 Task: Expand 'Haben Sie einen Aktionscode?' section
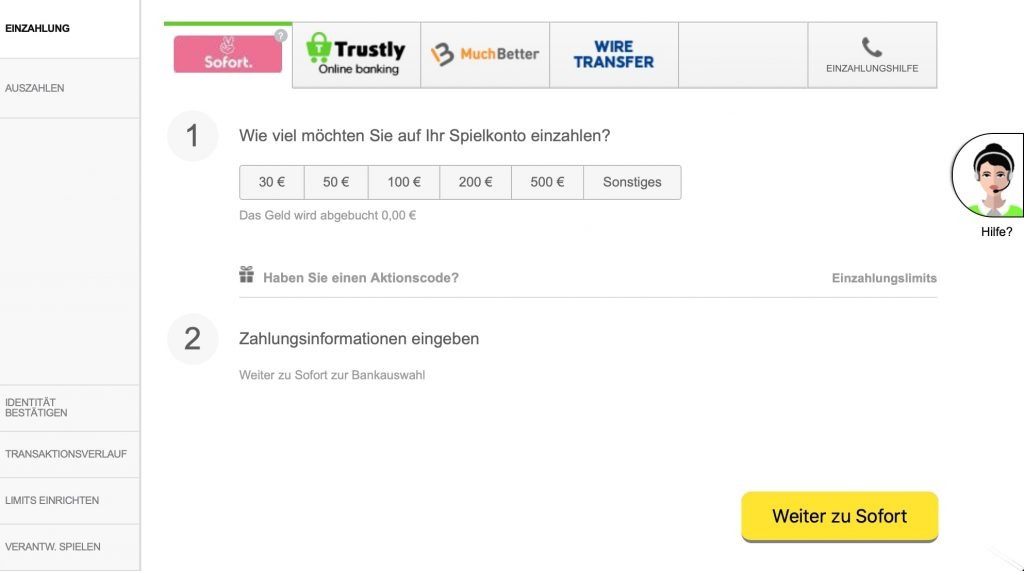360,278
